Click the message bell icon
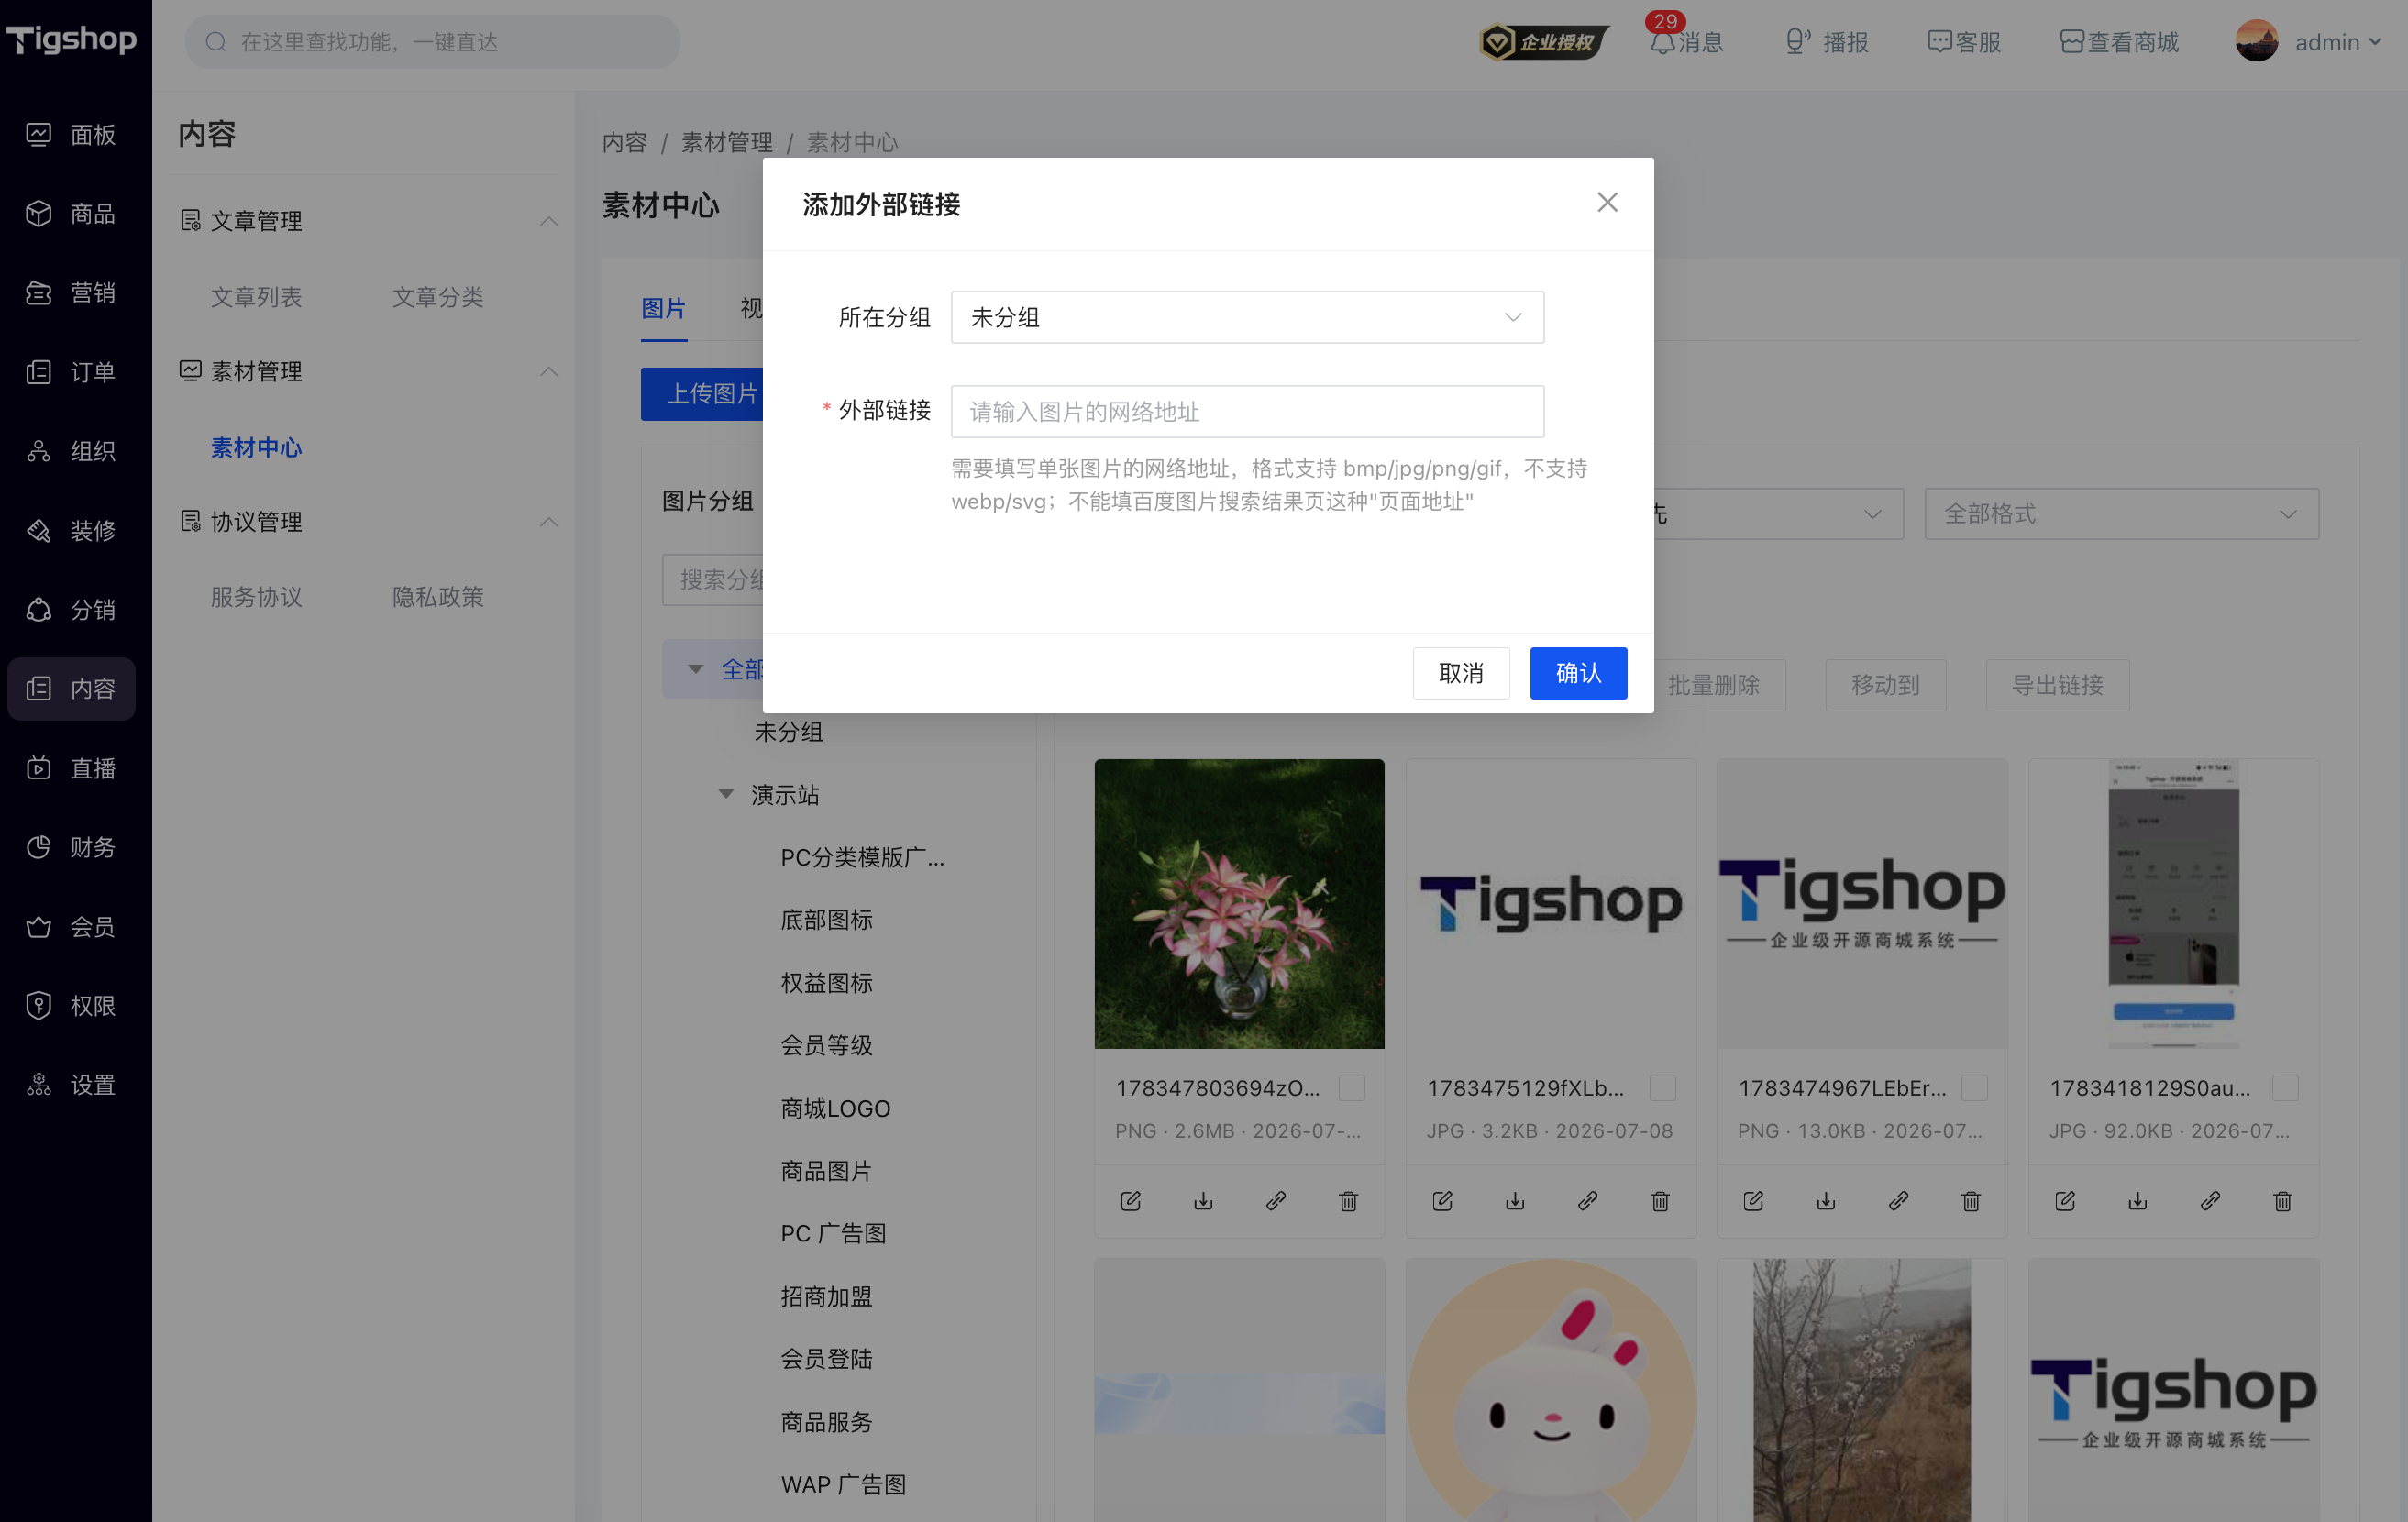 pyautogui.click(x=1661, y=42)
